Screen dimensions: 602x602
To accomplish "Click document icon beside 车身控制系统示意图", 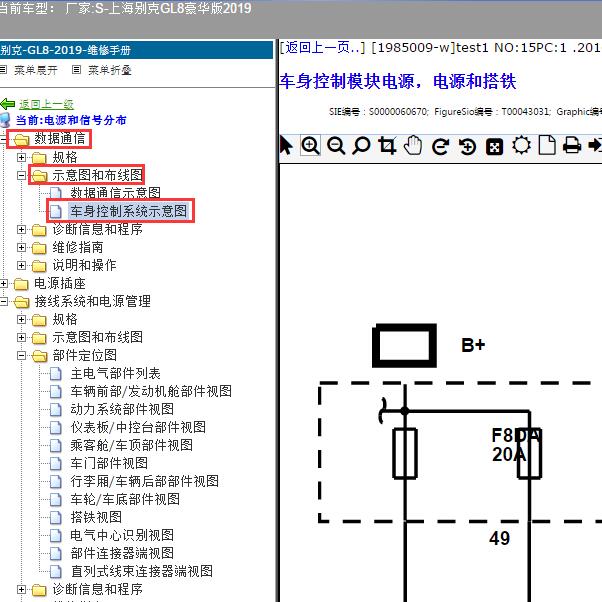I will click(56, 211).
